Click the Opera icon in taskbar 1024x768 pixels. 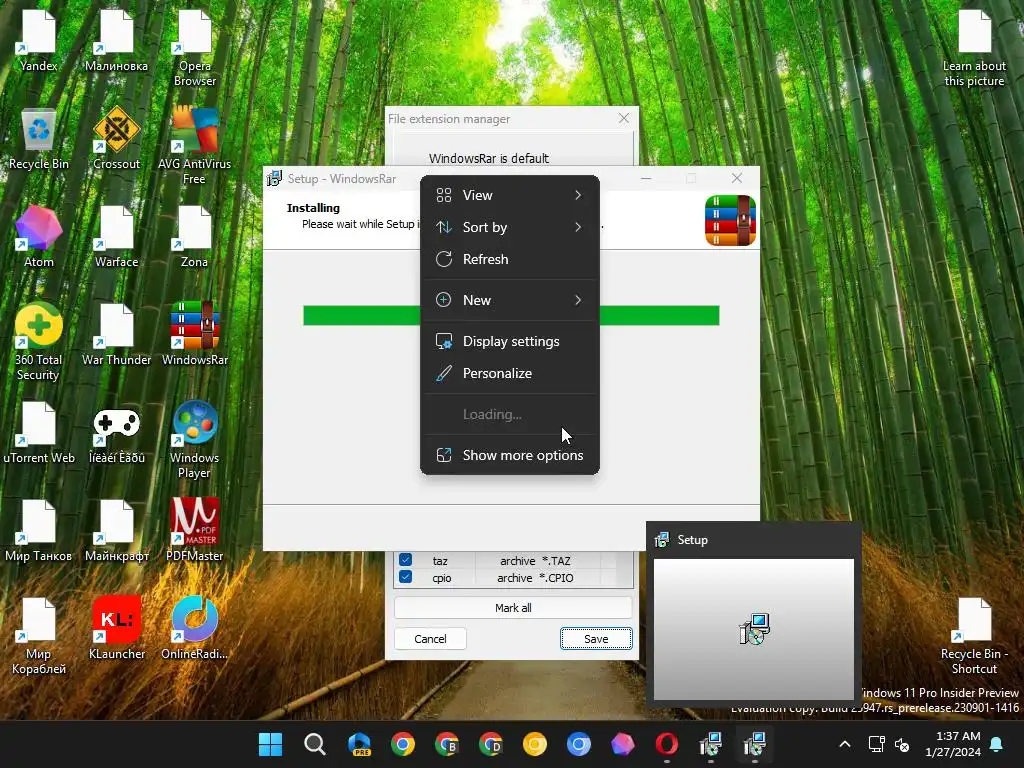666,744
